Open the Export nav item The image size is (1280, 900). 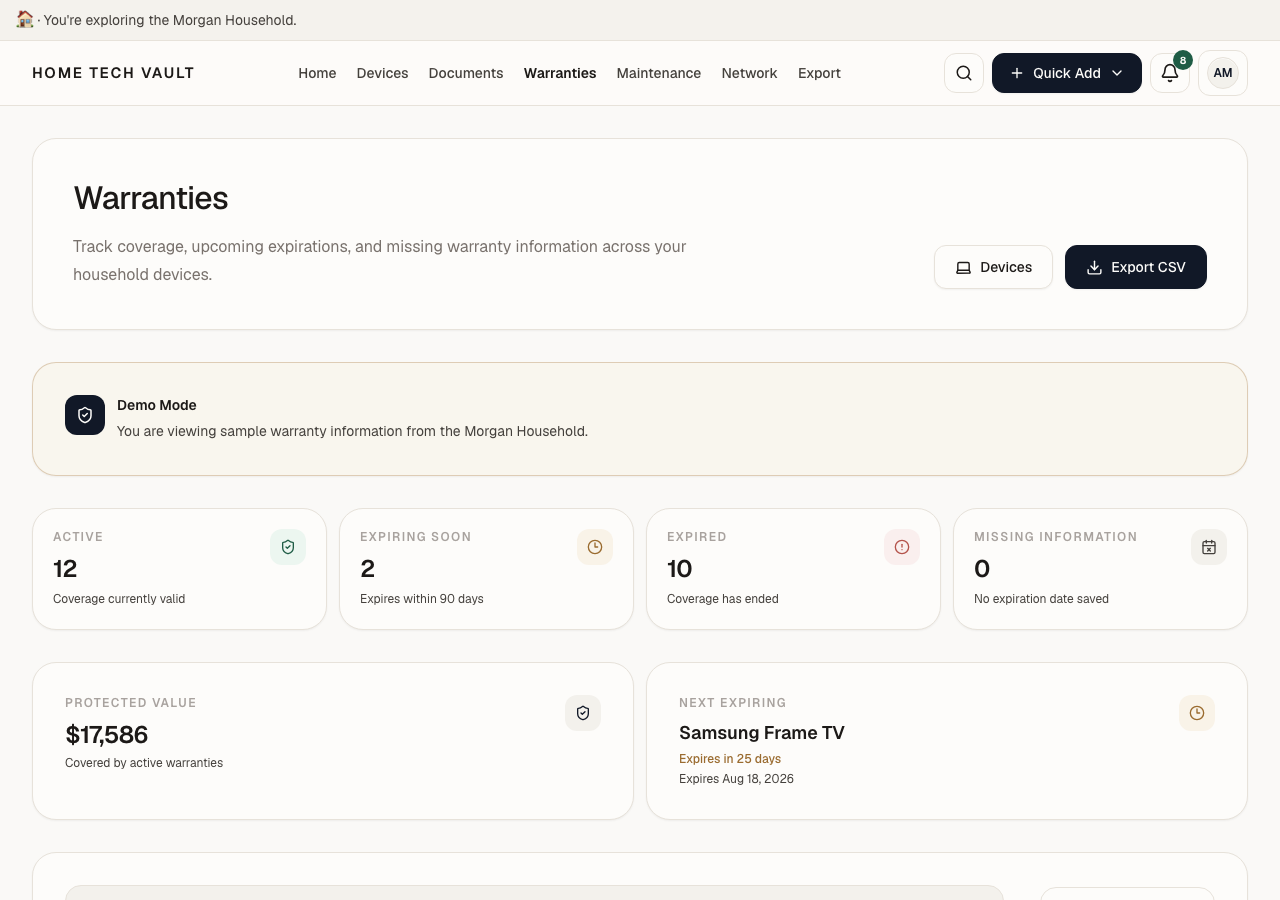(819, 73)
